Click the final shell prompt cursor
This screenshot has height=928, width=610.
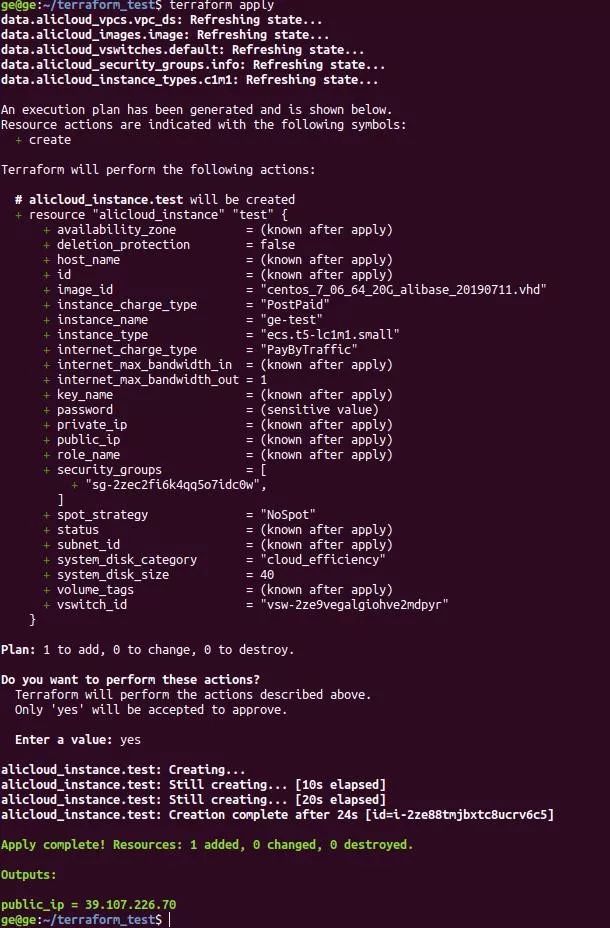pos(170,919)
